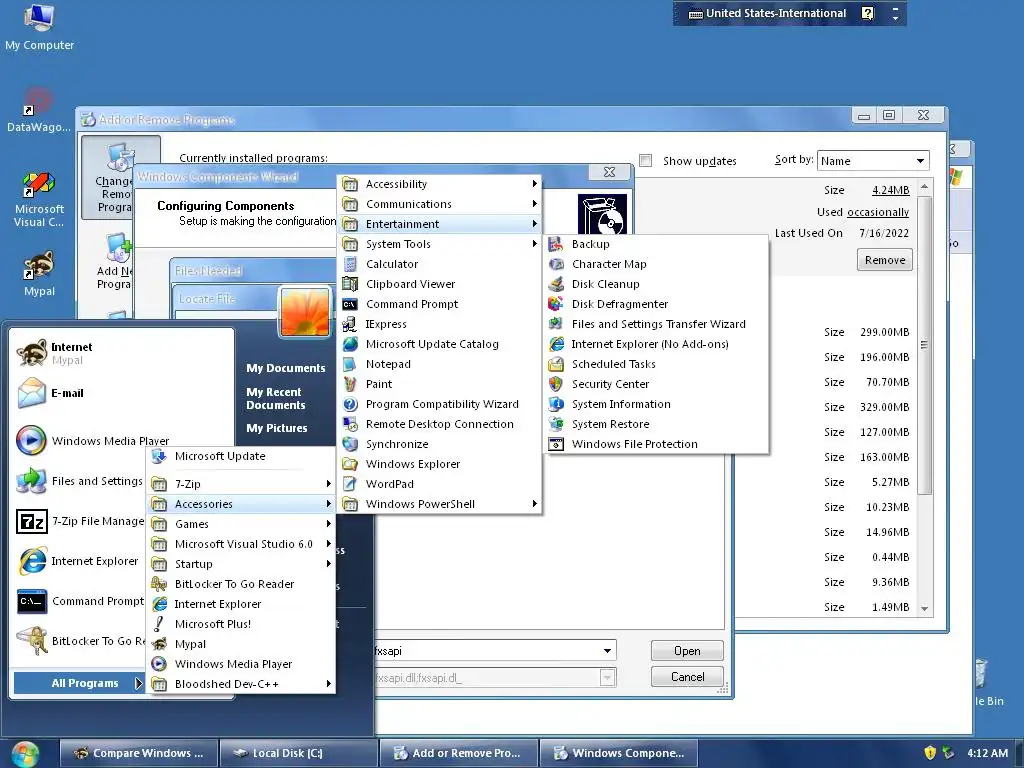Open My Recent Documents
This screenshot has height=768, width=1024.
(276, 398)
